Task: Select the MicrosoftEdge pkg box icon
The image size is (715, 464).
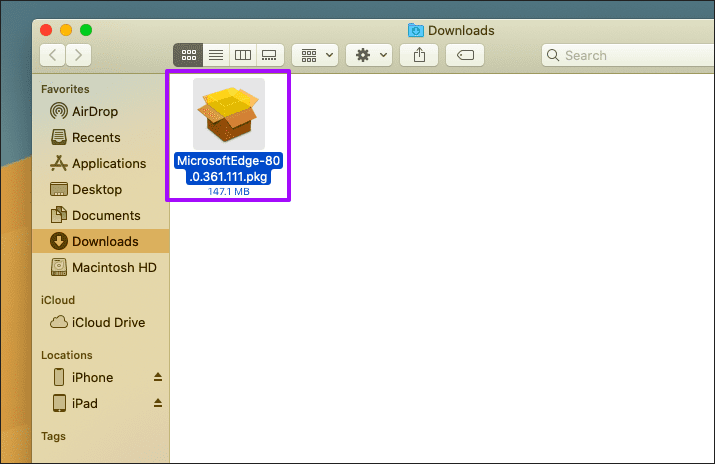Action: point(229,114)
